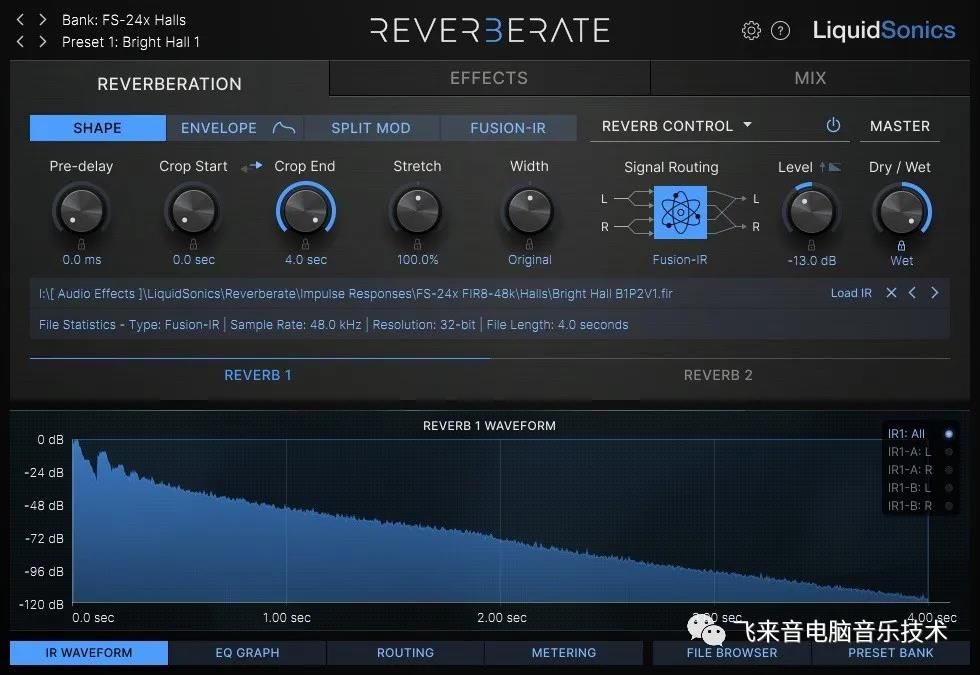
Task: Select IR1: All waveform view
Action: [920, 434]
